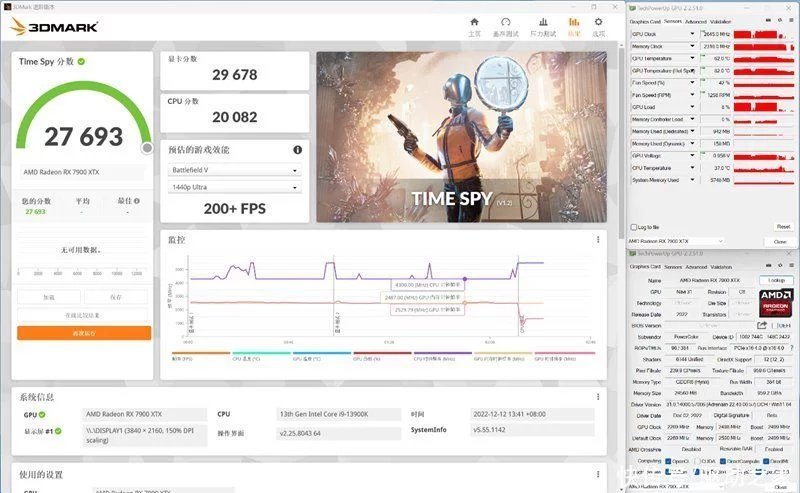Viewport: 800px width, 493px height.
Task: Open the GPU Voltage sensor dropdown arrow
Action: coord(692,156)
